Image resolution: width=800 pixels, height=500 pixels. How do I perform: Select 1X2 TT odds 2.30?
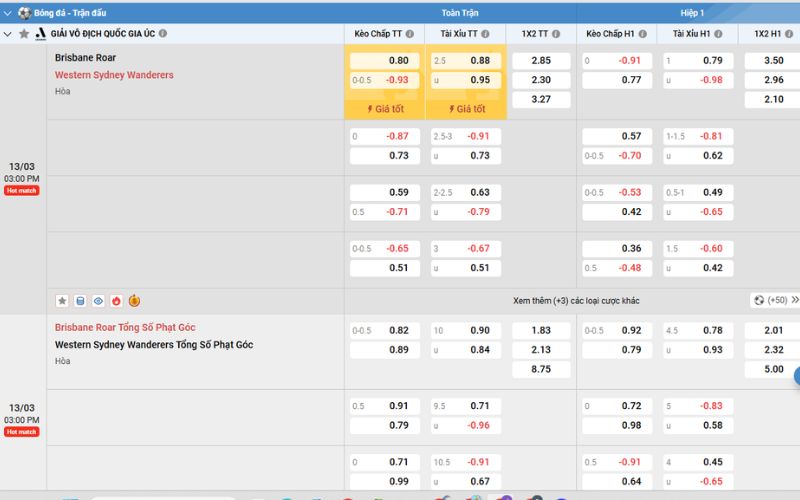(541, 80)
